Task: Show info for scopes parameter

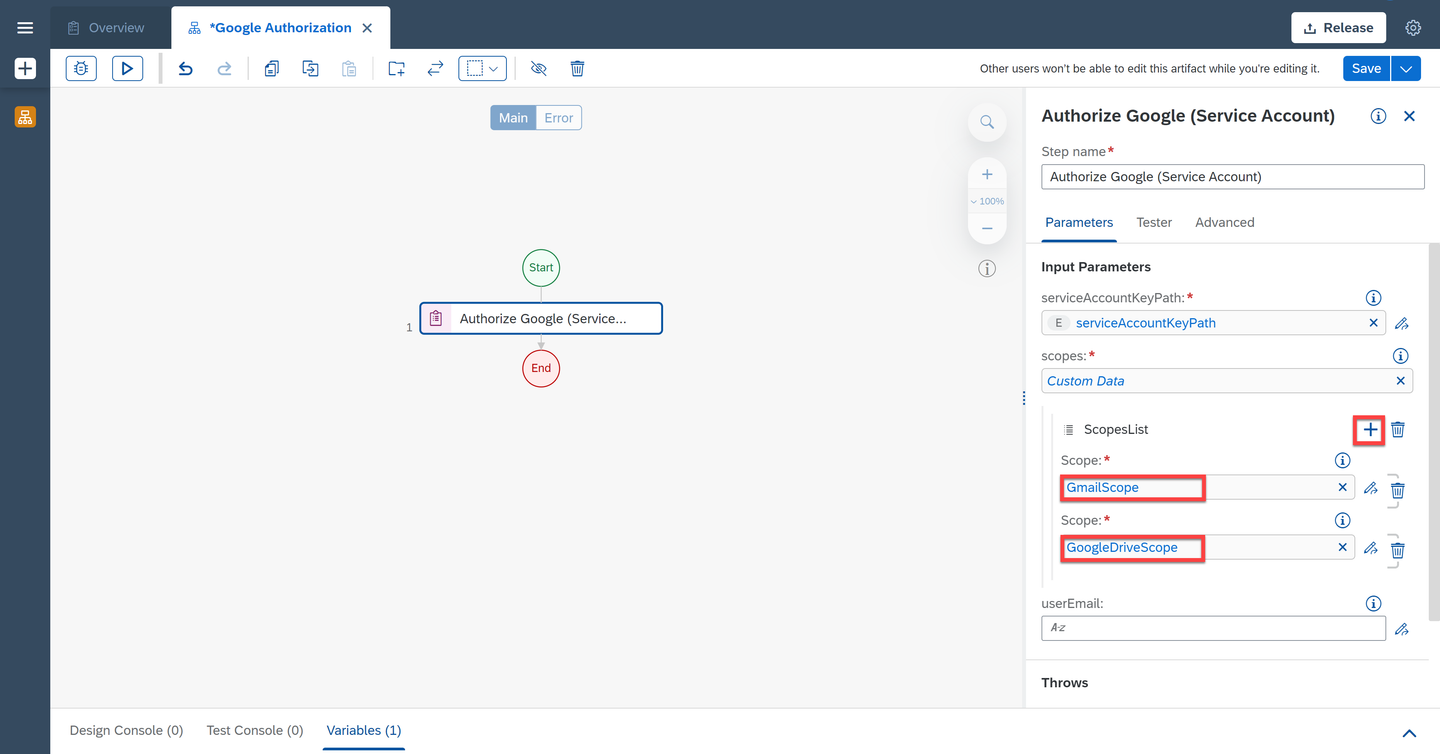Action: (x=1401, y=356)
